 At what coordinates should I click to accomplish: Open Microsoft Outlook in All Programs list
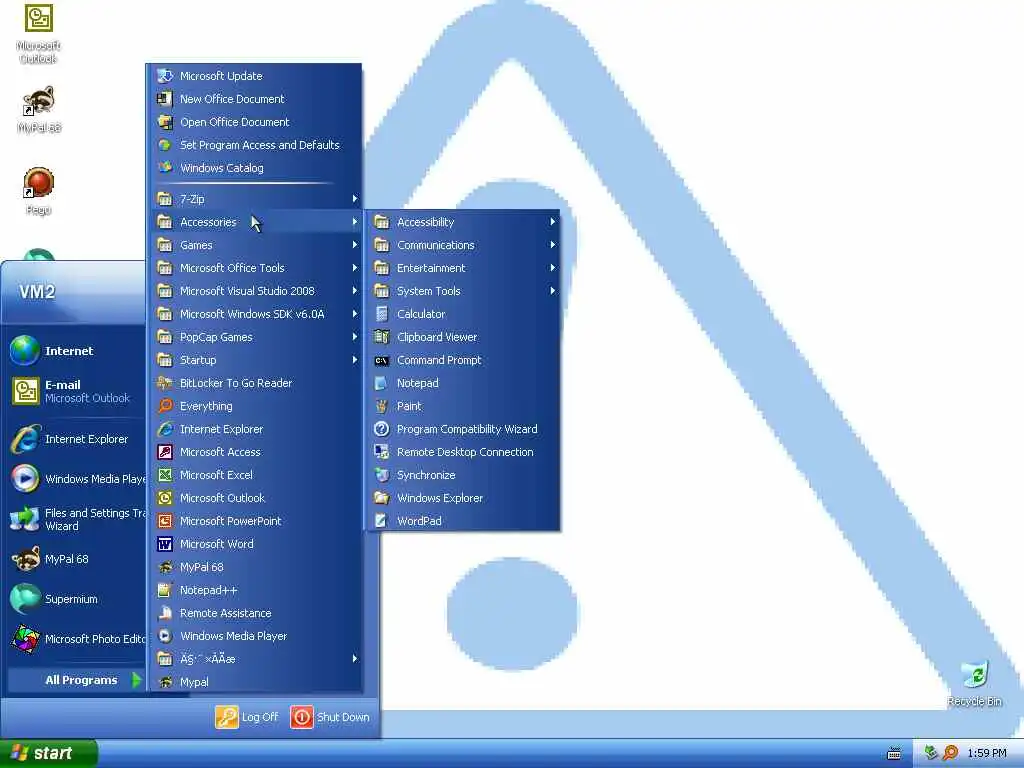pyautogui.click(x=255, y=498)
